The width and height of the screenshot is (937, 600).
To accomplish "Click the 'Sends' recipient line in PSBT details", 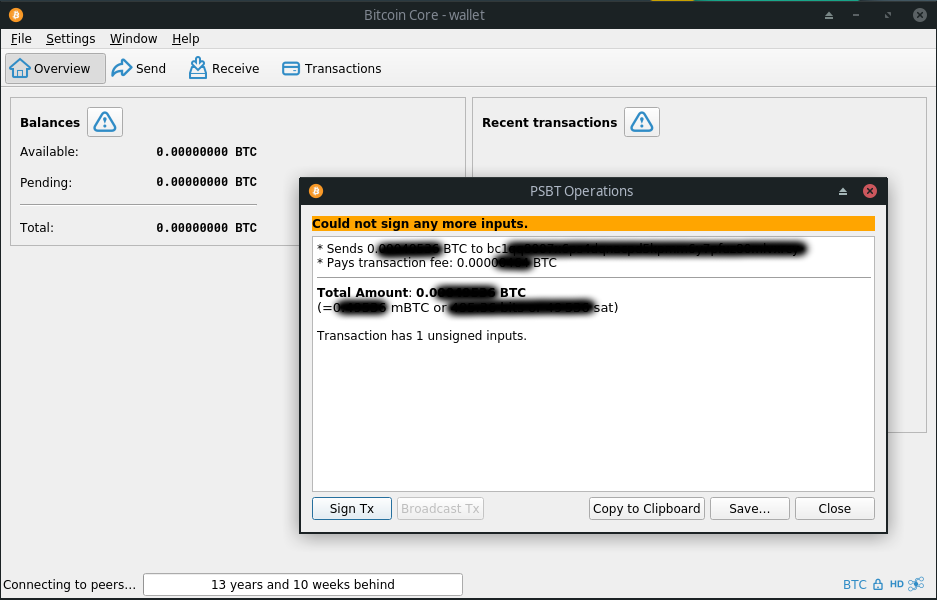I will click(562, 249).
